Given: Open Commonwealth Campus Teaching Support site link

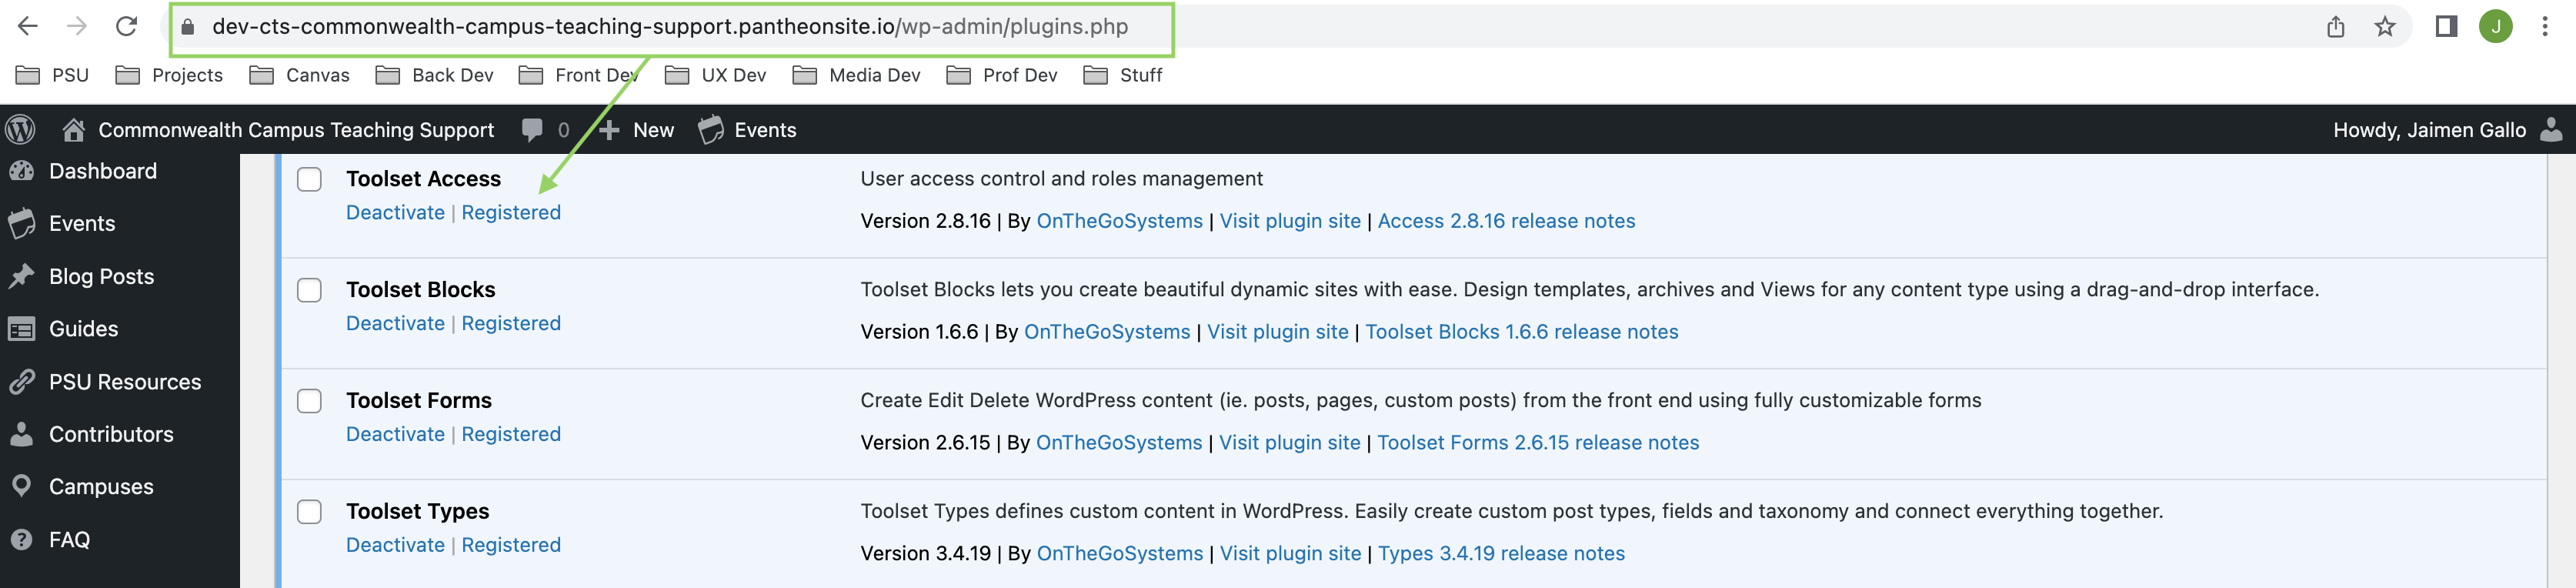Looking at the screenshot, I should 296,130.
